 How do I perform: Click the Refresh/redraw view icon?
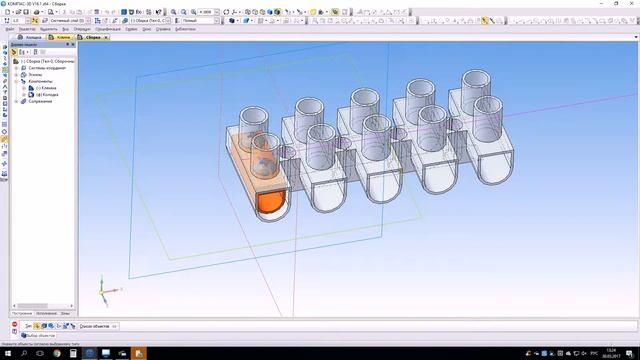pos(226,12)
